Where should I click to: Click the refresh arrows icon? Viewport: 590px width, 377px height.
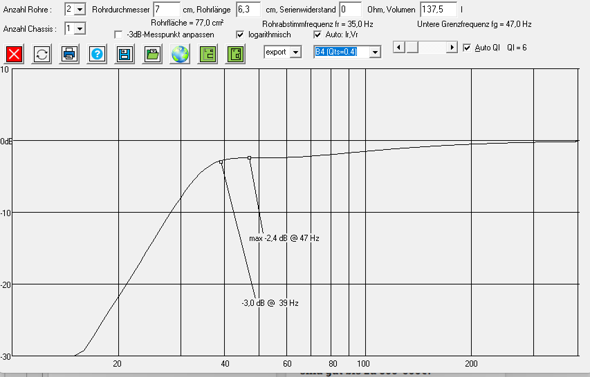pos(42,54)
